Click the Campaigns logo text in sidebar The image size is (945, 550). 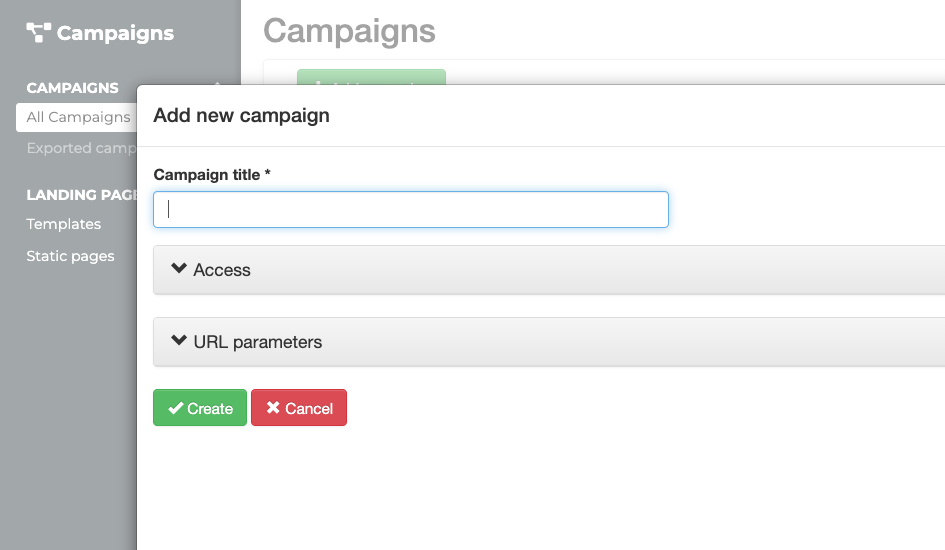[x=115, y=33]
